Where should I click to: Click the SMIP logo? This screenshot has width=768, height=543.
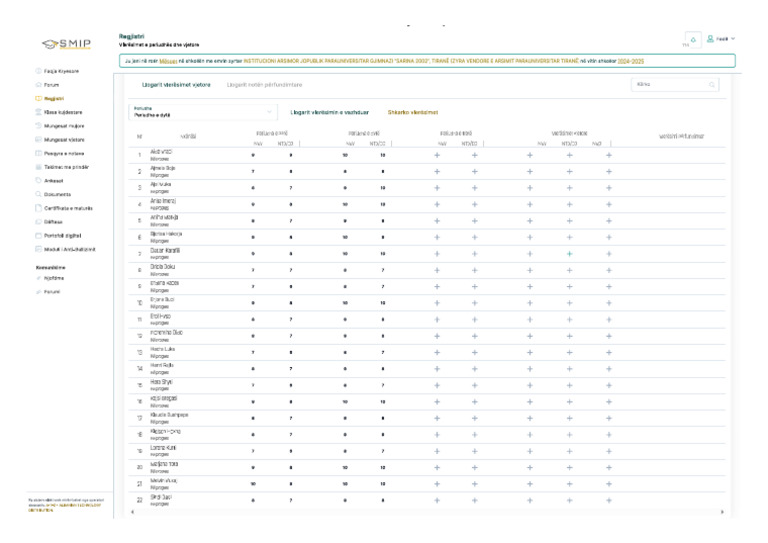click(66, 43)
